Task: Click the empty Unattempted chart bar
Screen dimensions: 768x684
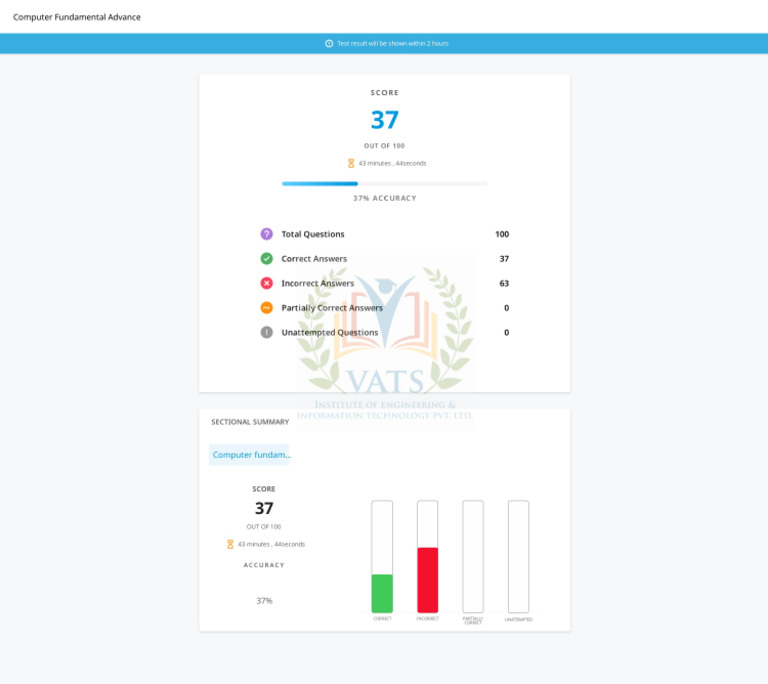Action: pyautogui.click(x=519, y=557)
